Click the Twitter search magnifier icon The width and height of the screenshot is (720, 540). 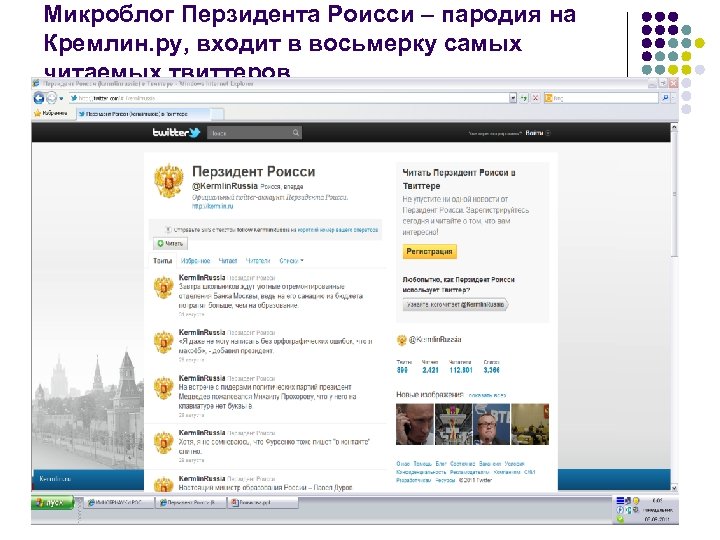coord(296,133)
